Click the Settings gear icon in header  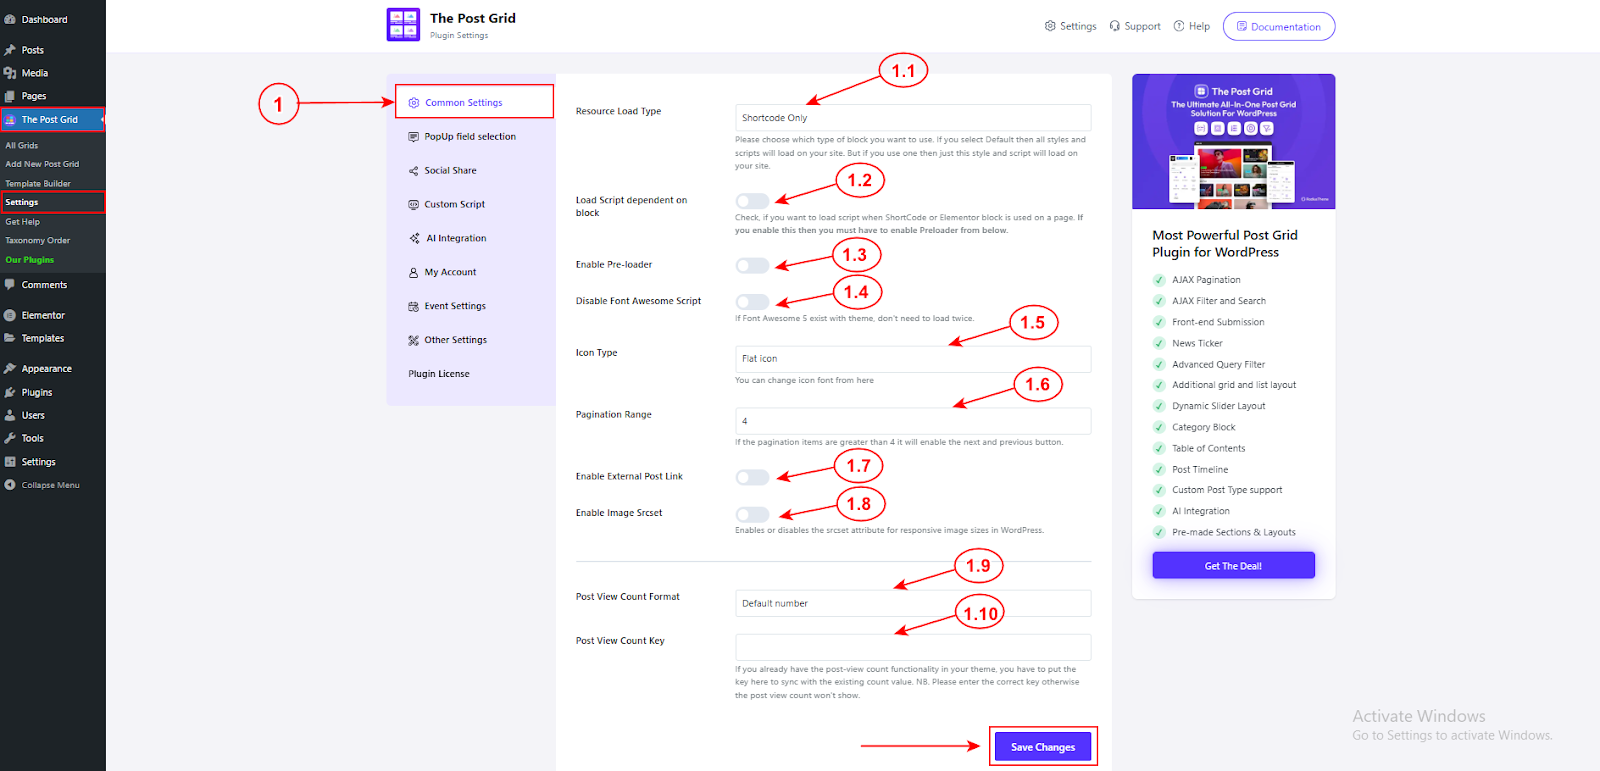[1050, 26]
